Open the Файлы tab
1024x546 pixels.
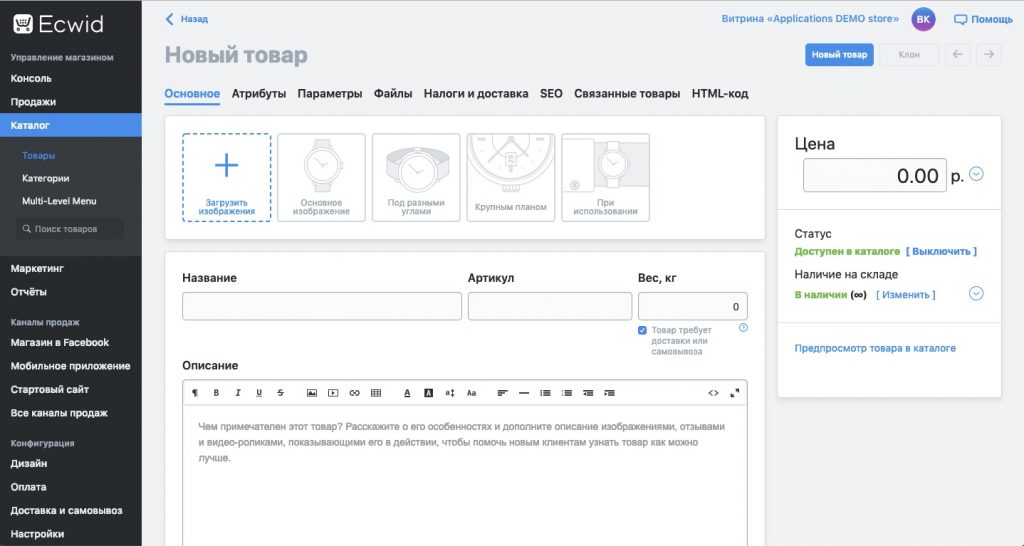[x=393, y=93]
